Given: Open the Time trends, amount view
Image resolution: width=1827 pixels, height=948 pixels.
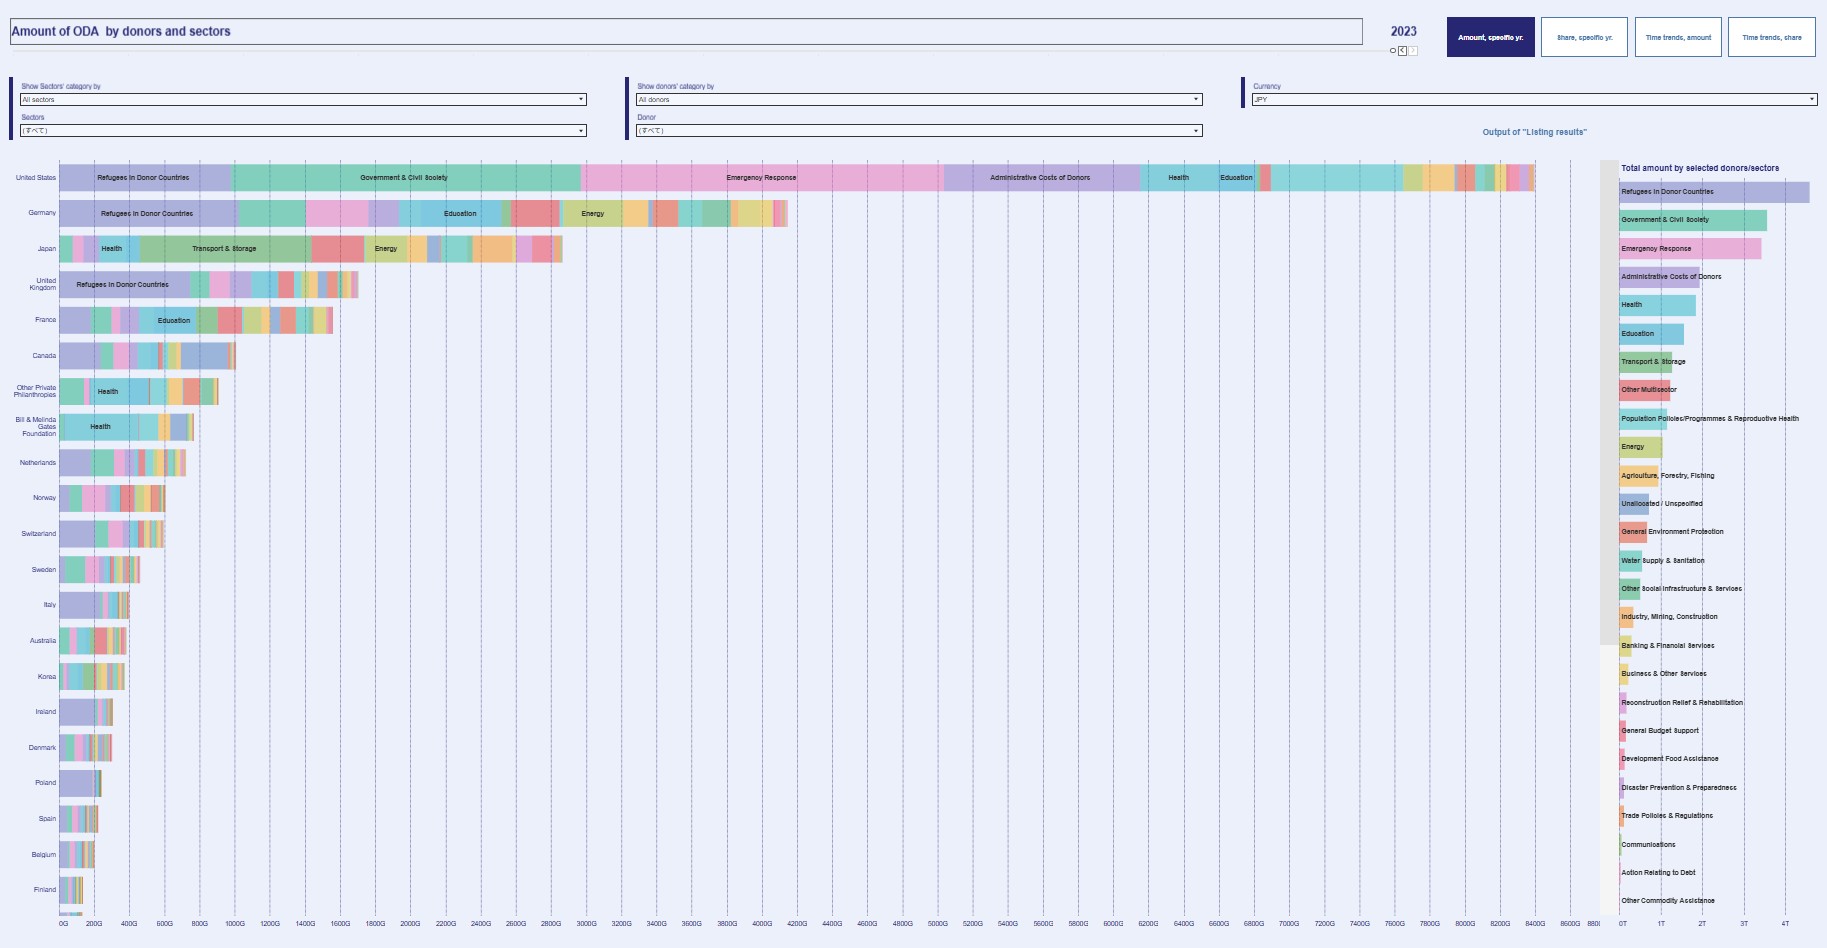Looking at the screenshot, I should pyautogui.click(x=1678, y=37).
